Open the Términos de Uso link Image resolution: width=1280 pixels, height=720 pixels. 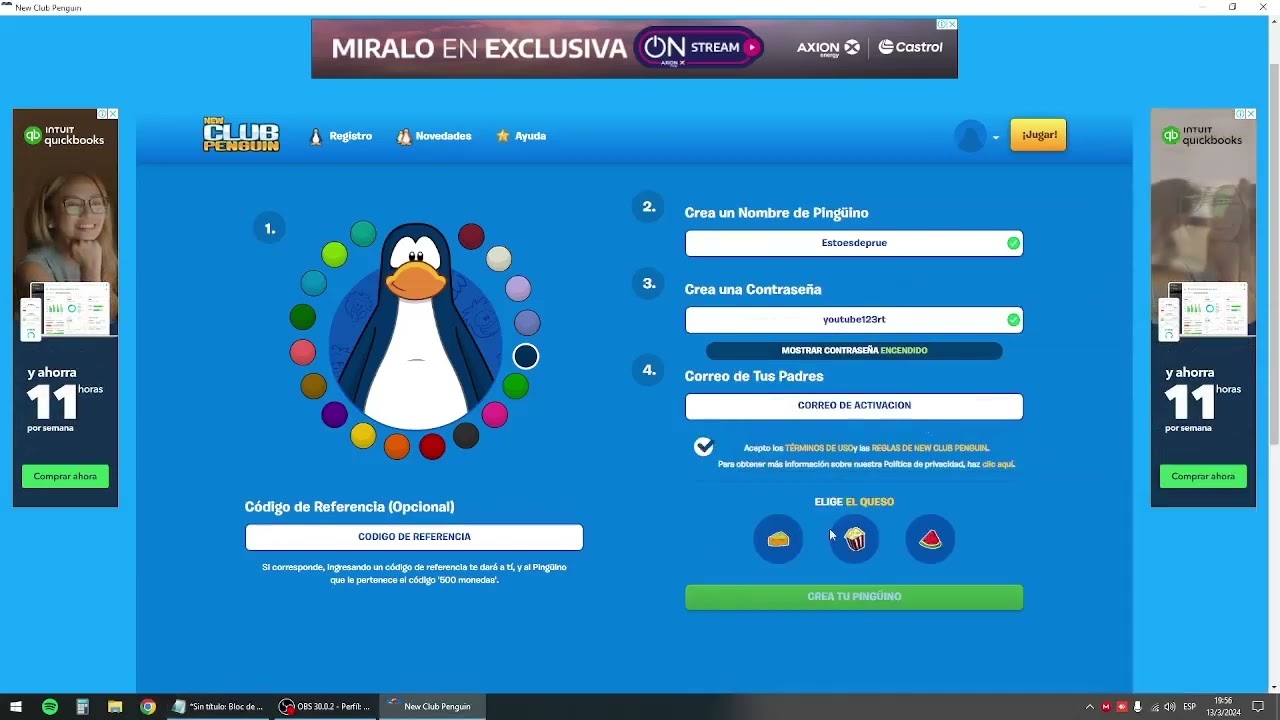(820, 448)
